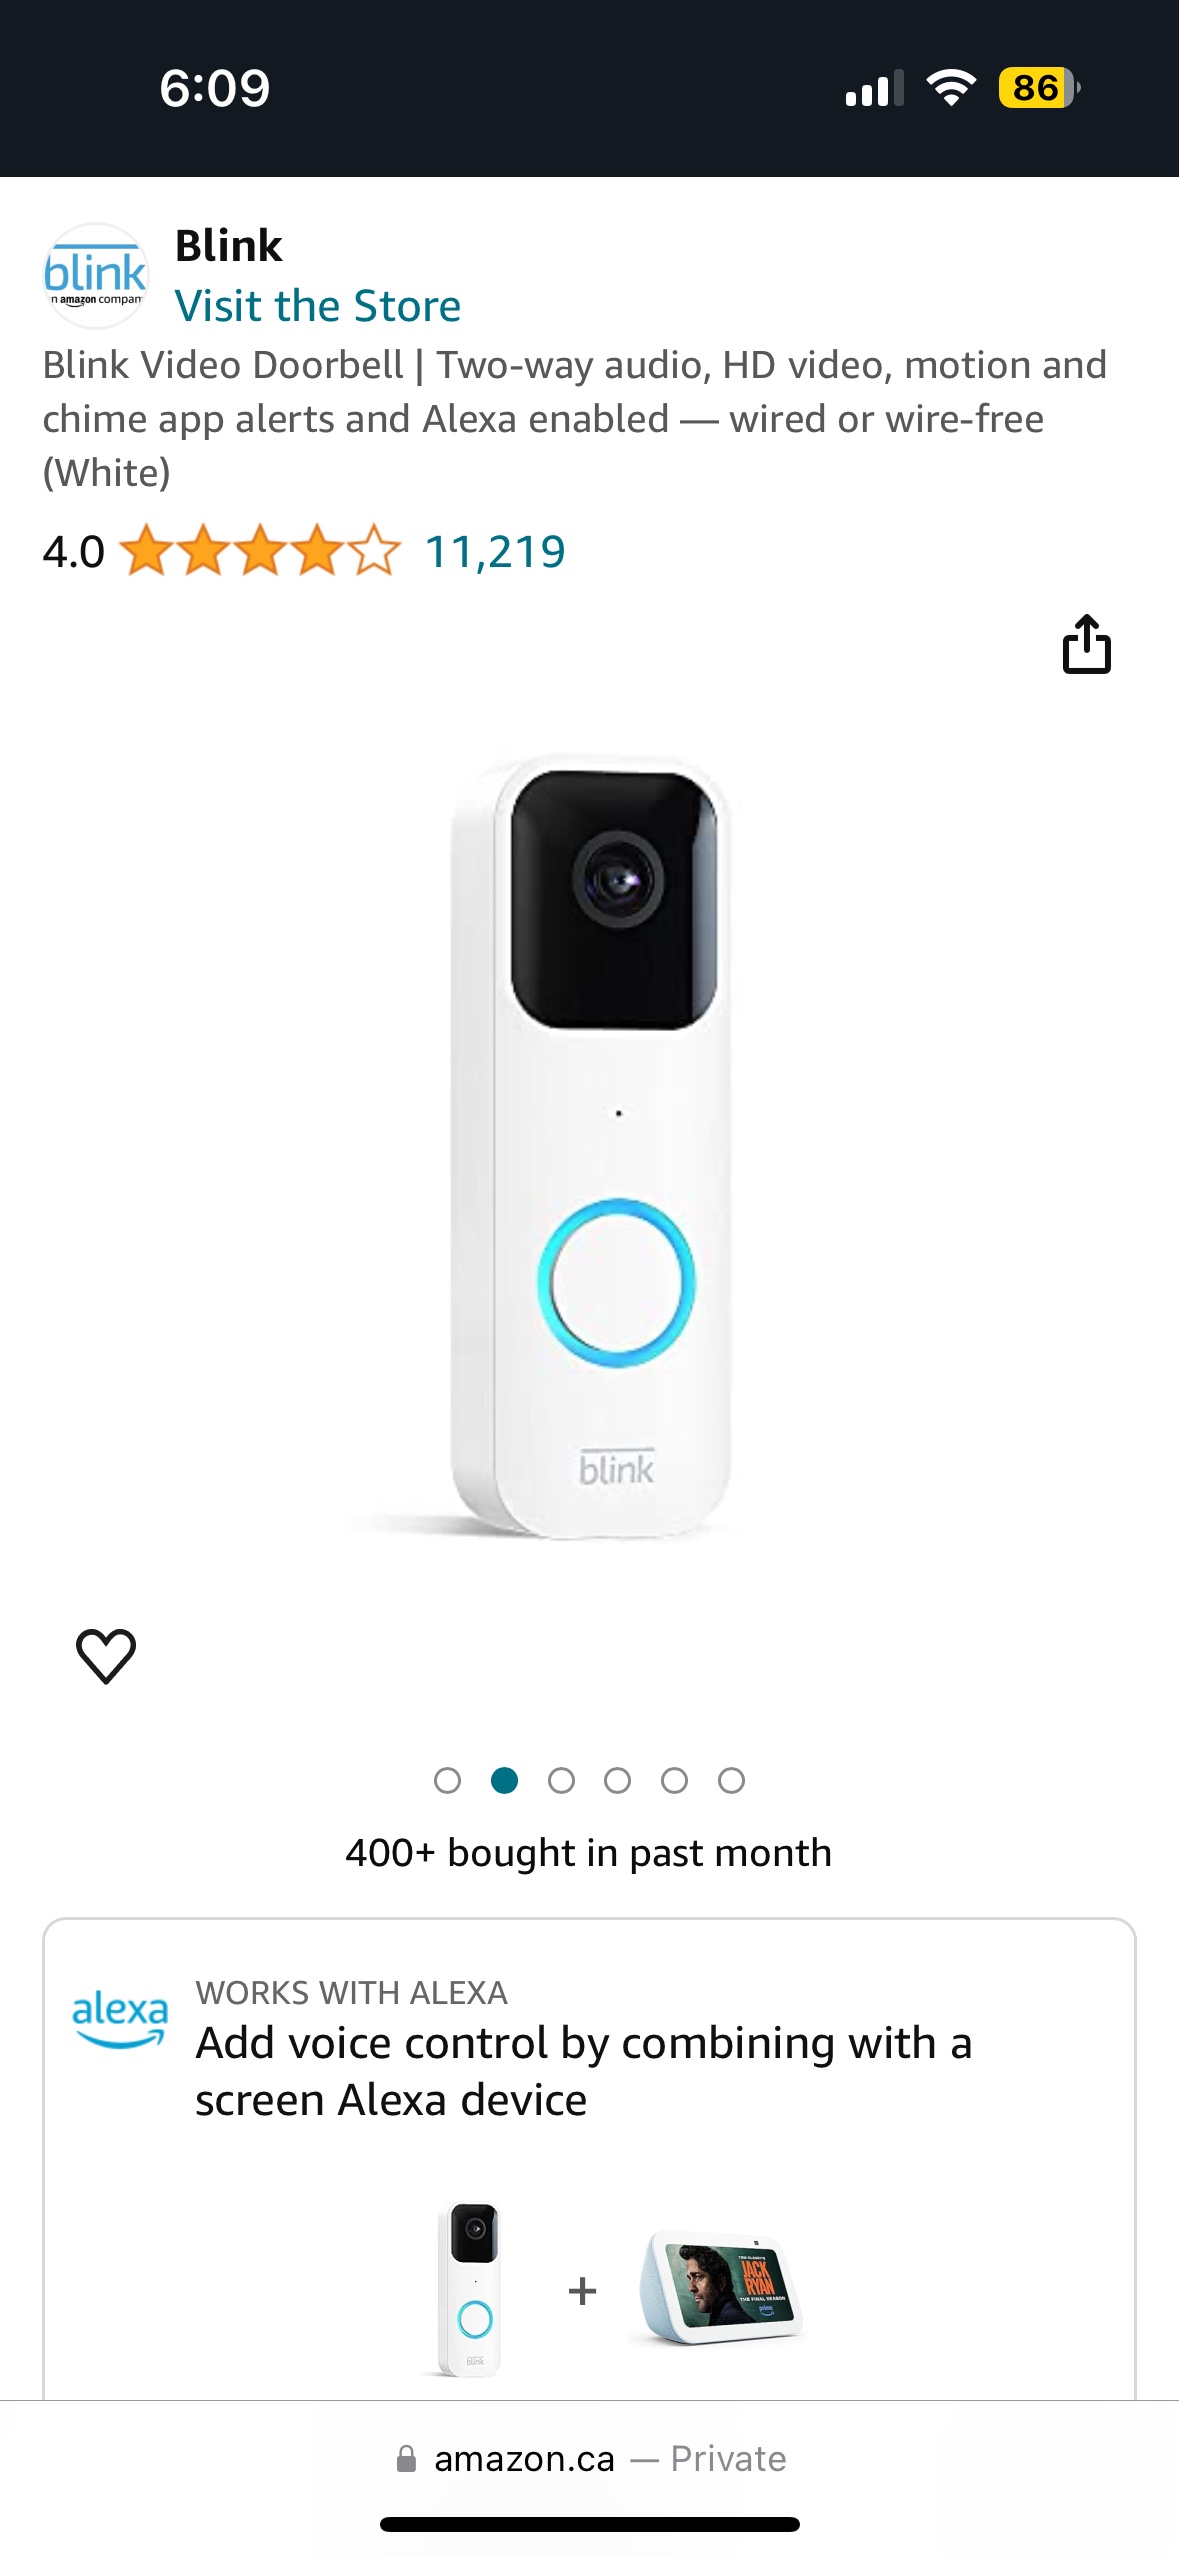The image size is (1179, 2556).
Task: Click the Visit the Store link
Action: 318,306
